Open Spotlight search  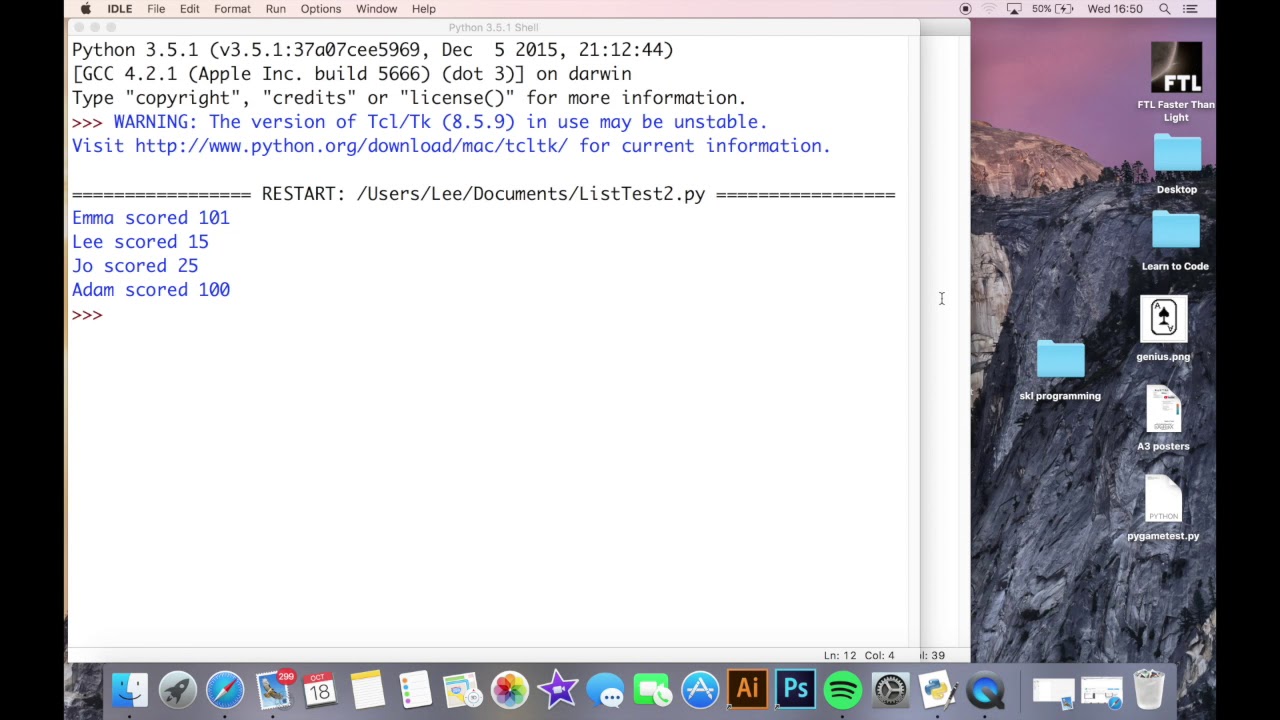click(x=1165, y=9)
